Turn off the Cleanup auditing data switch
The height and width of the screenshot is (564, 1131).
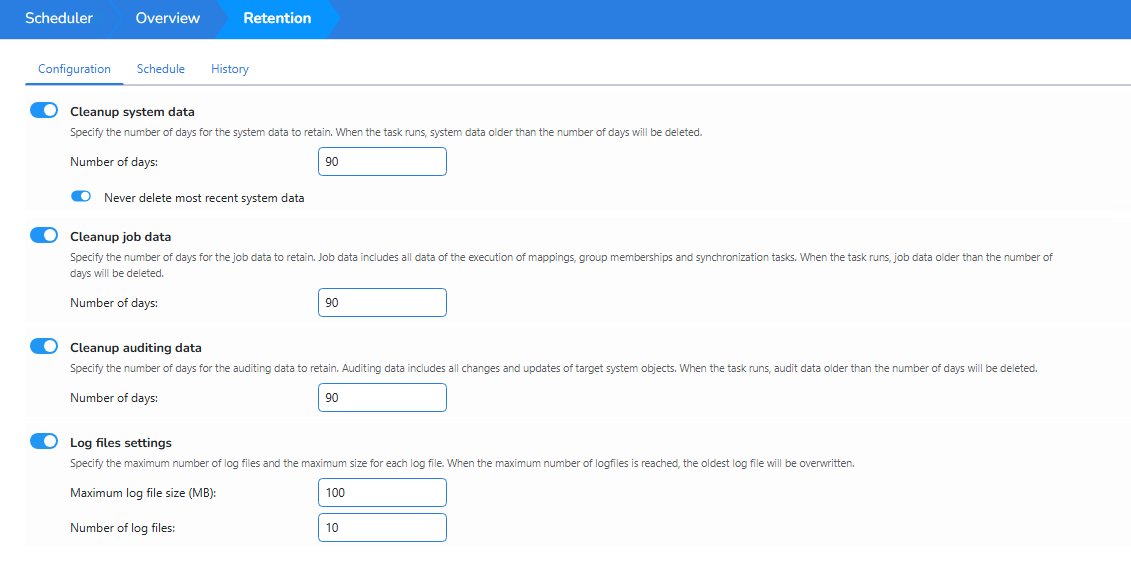(44, 347)
